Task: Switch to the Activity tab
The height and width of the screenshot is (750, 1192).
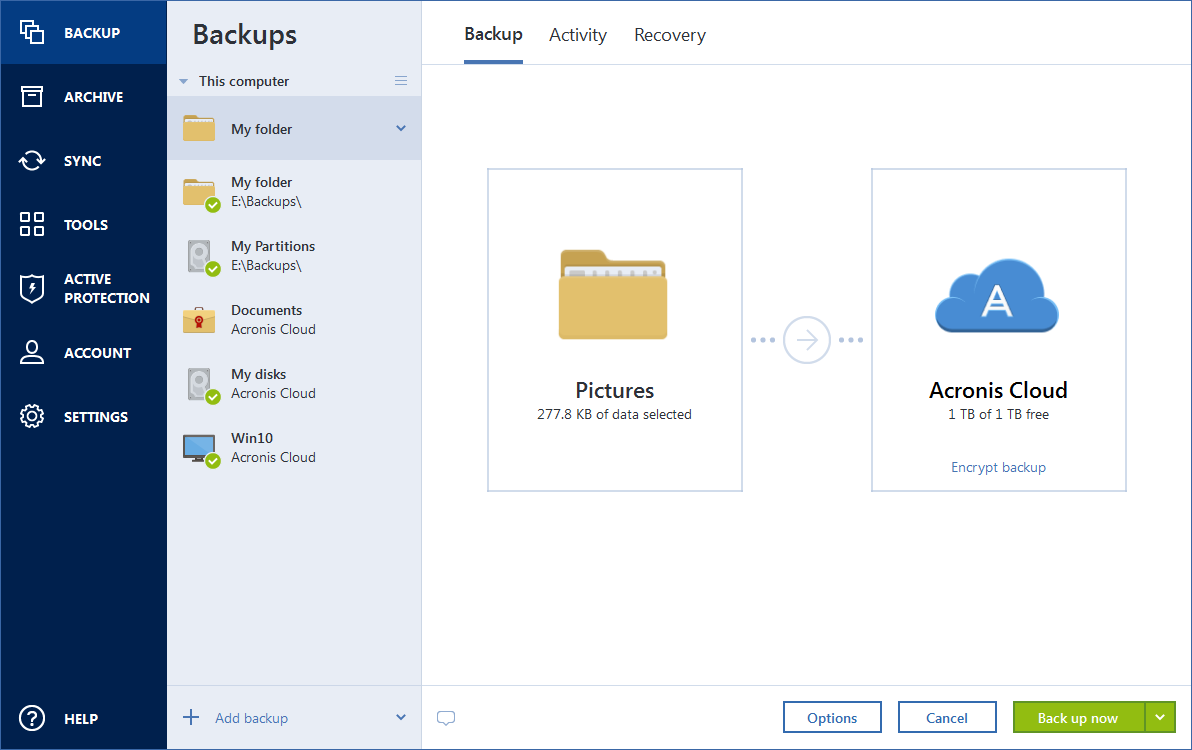Action: pyautogui.click(x=577, y=34)
